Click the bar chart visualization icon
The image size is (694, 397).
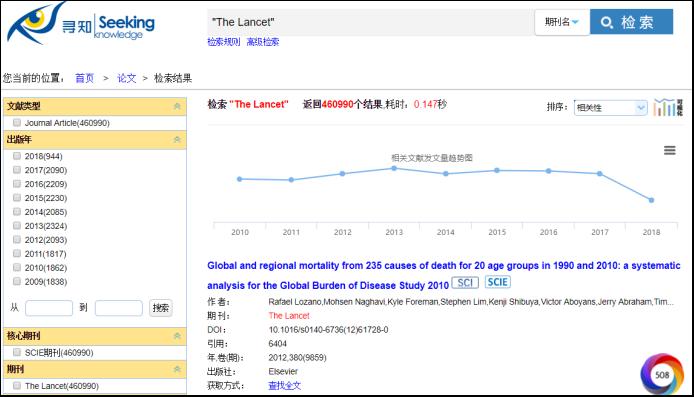pos(668,108)
